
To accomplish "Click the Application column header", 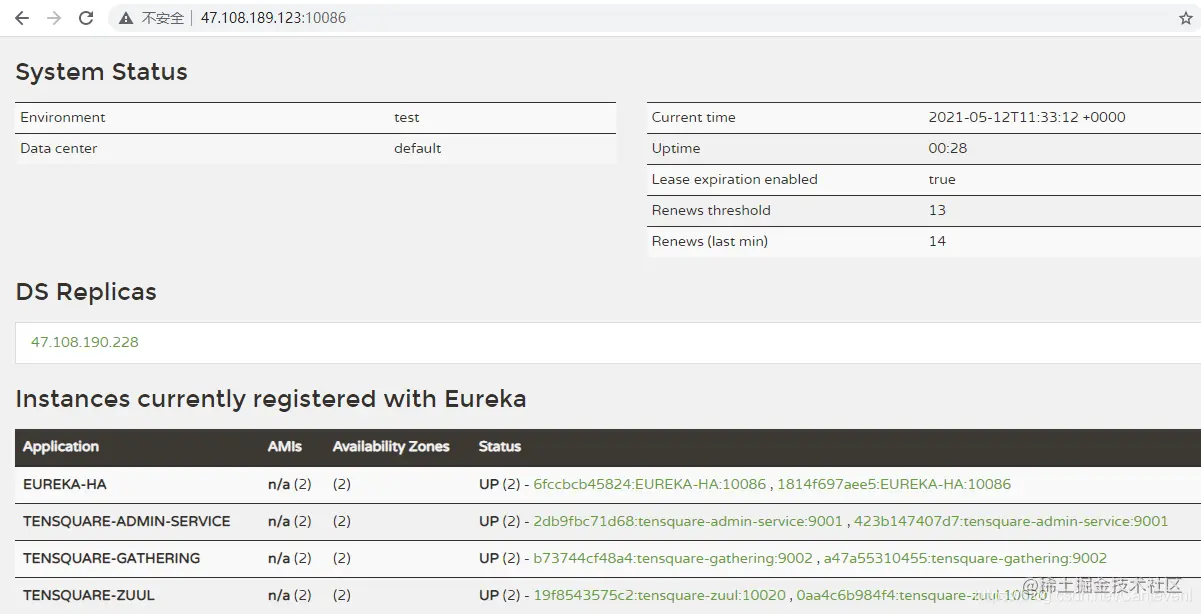I will [61, 447].
